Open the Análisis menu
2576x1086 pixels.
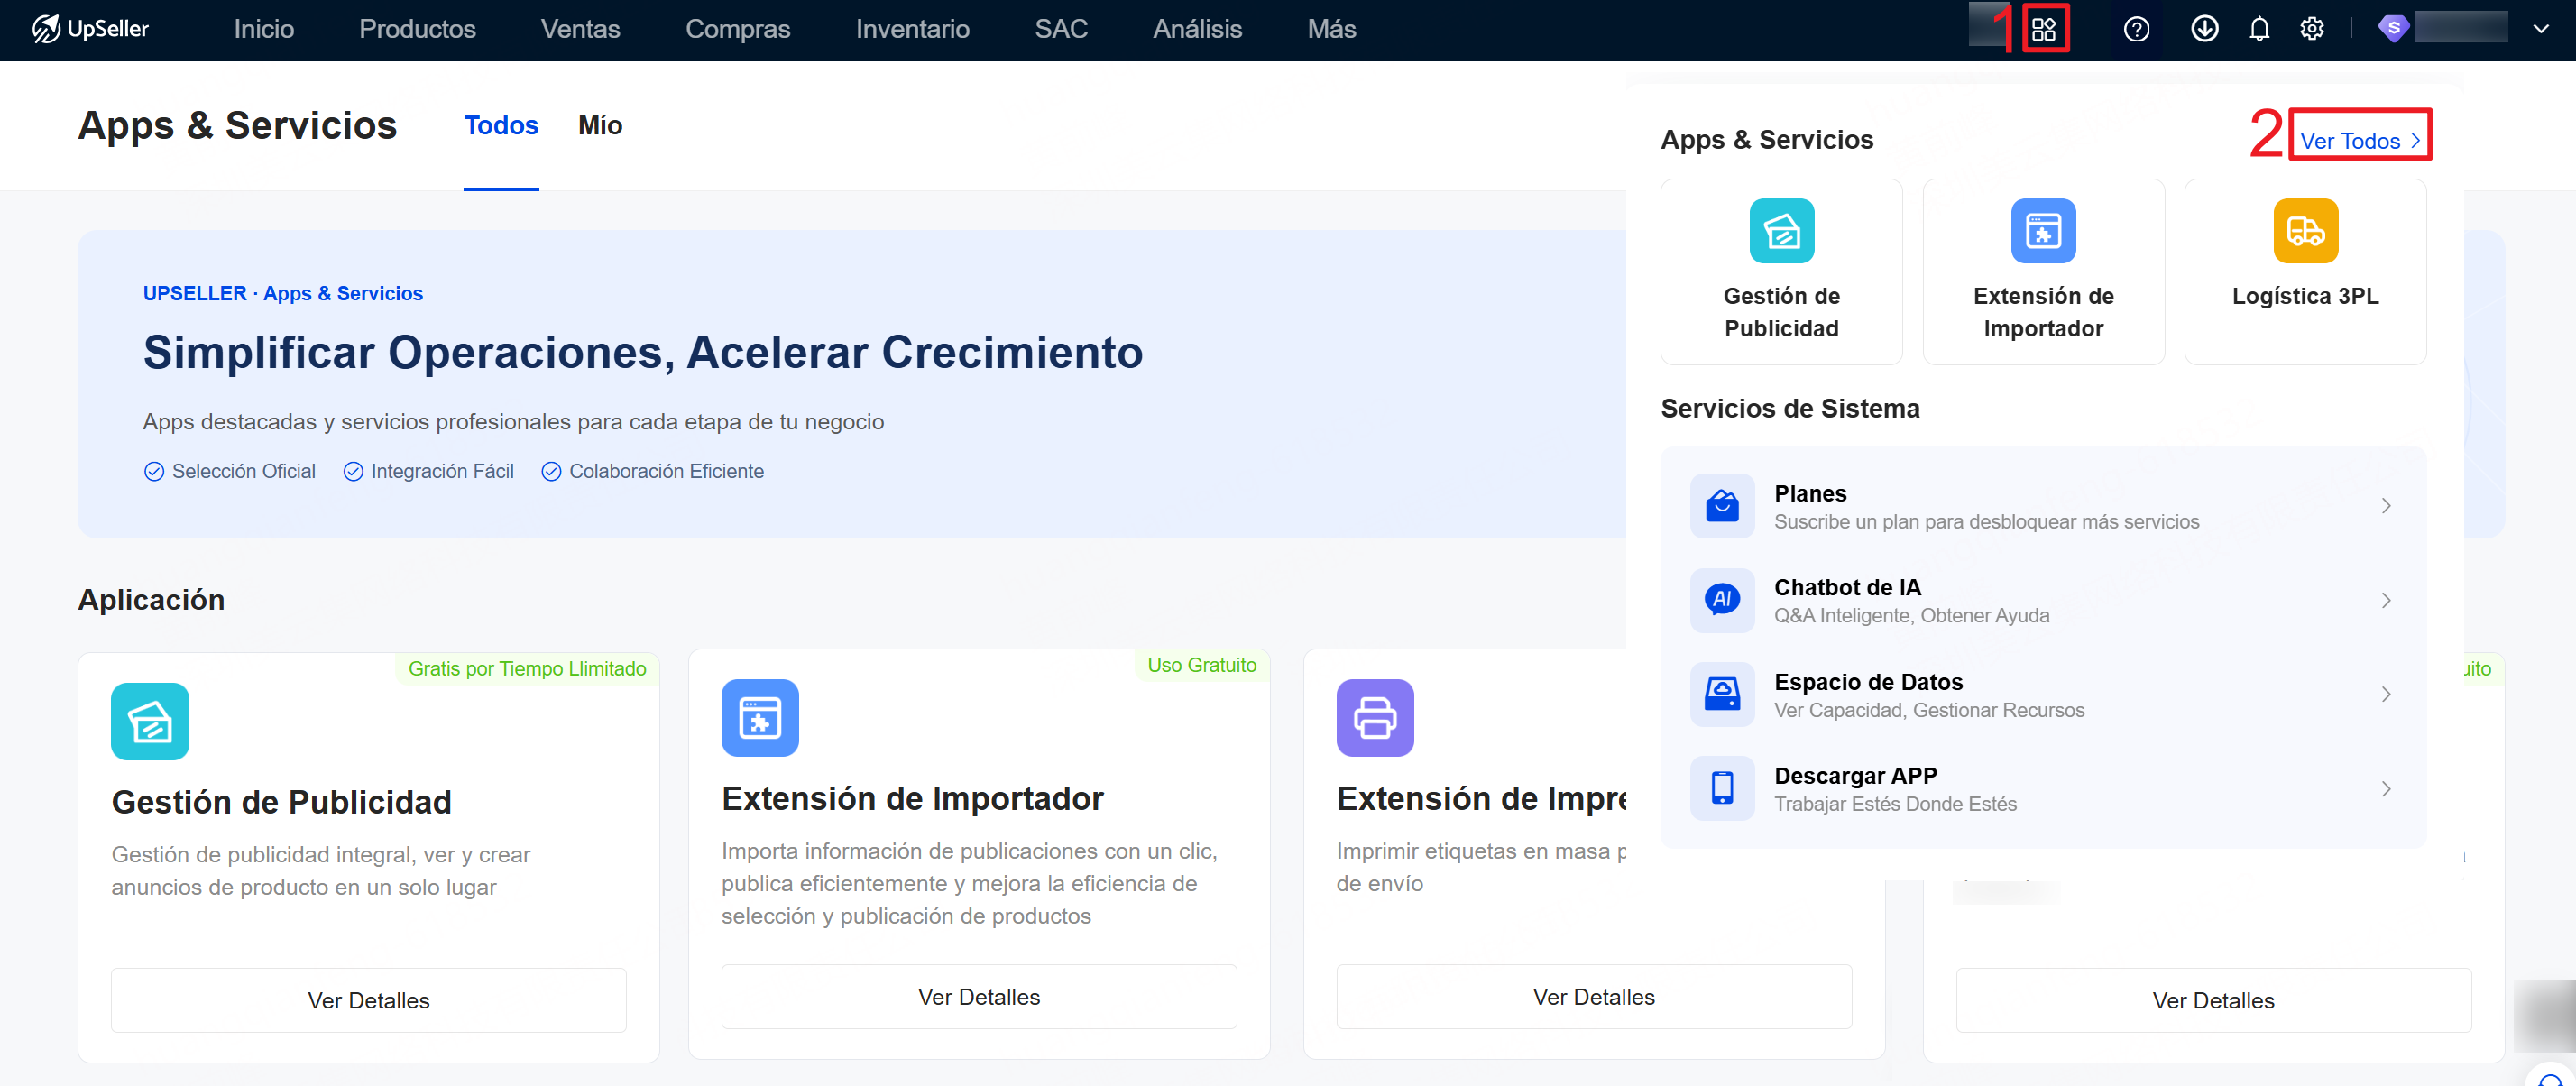click(x=1197, y=29)
